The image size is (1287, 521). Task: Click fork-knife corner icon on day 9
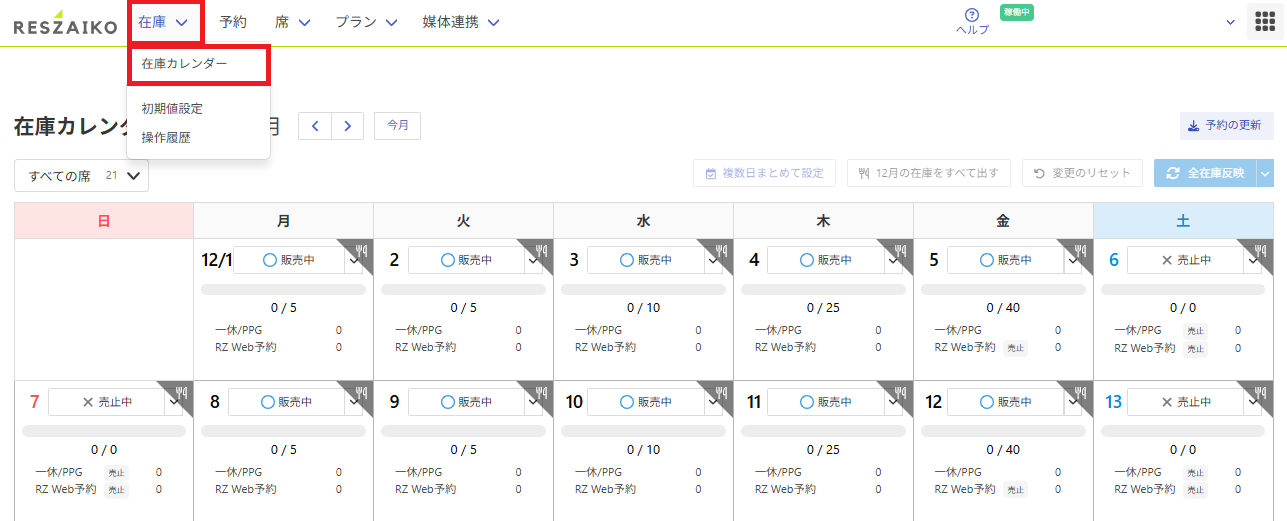coord(541,392)
